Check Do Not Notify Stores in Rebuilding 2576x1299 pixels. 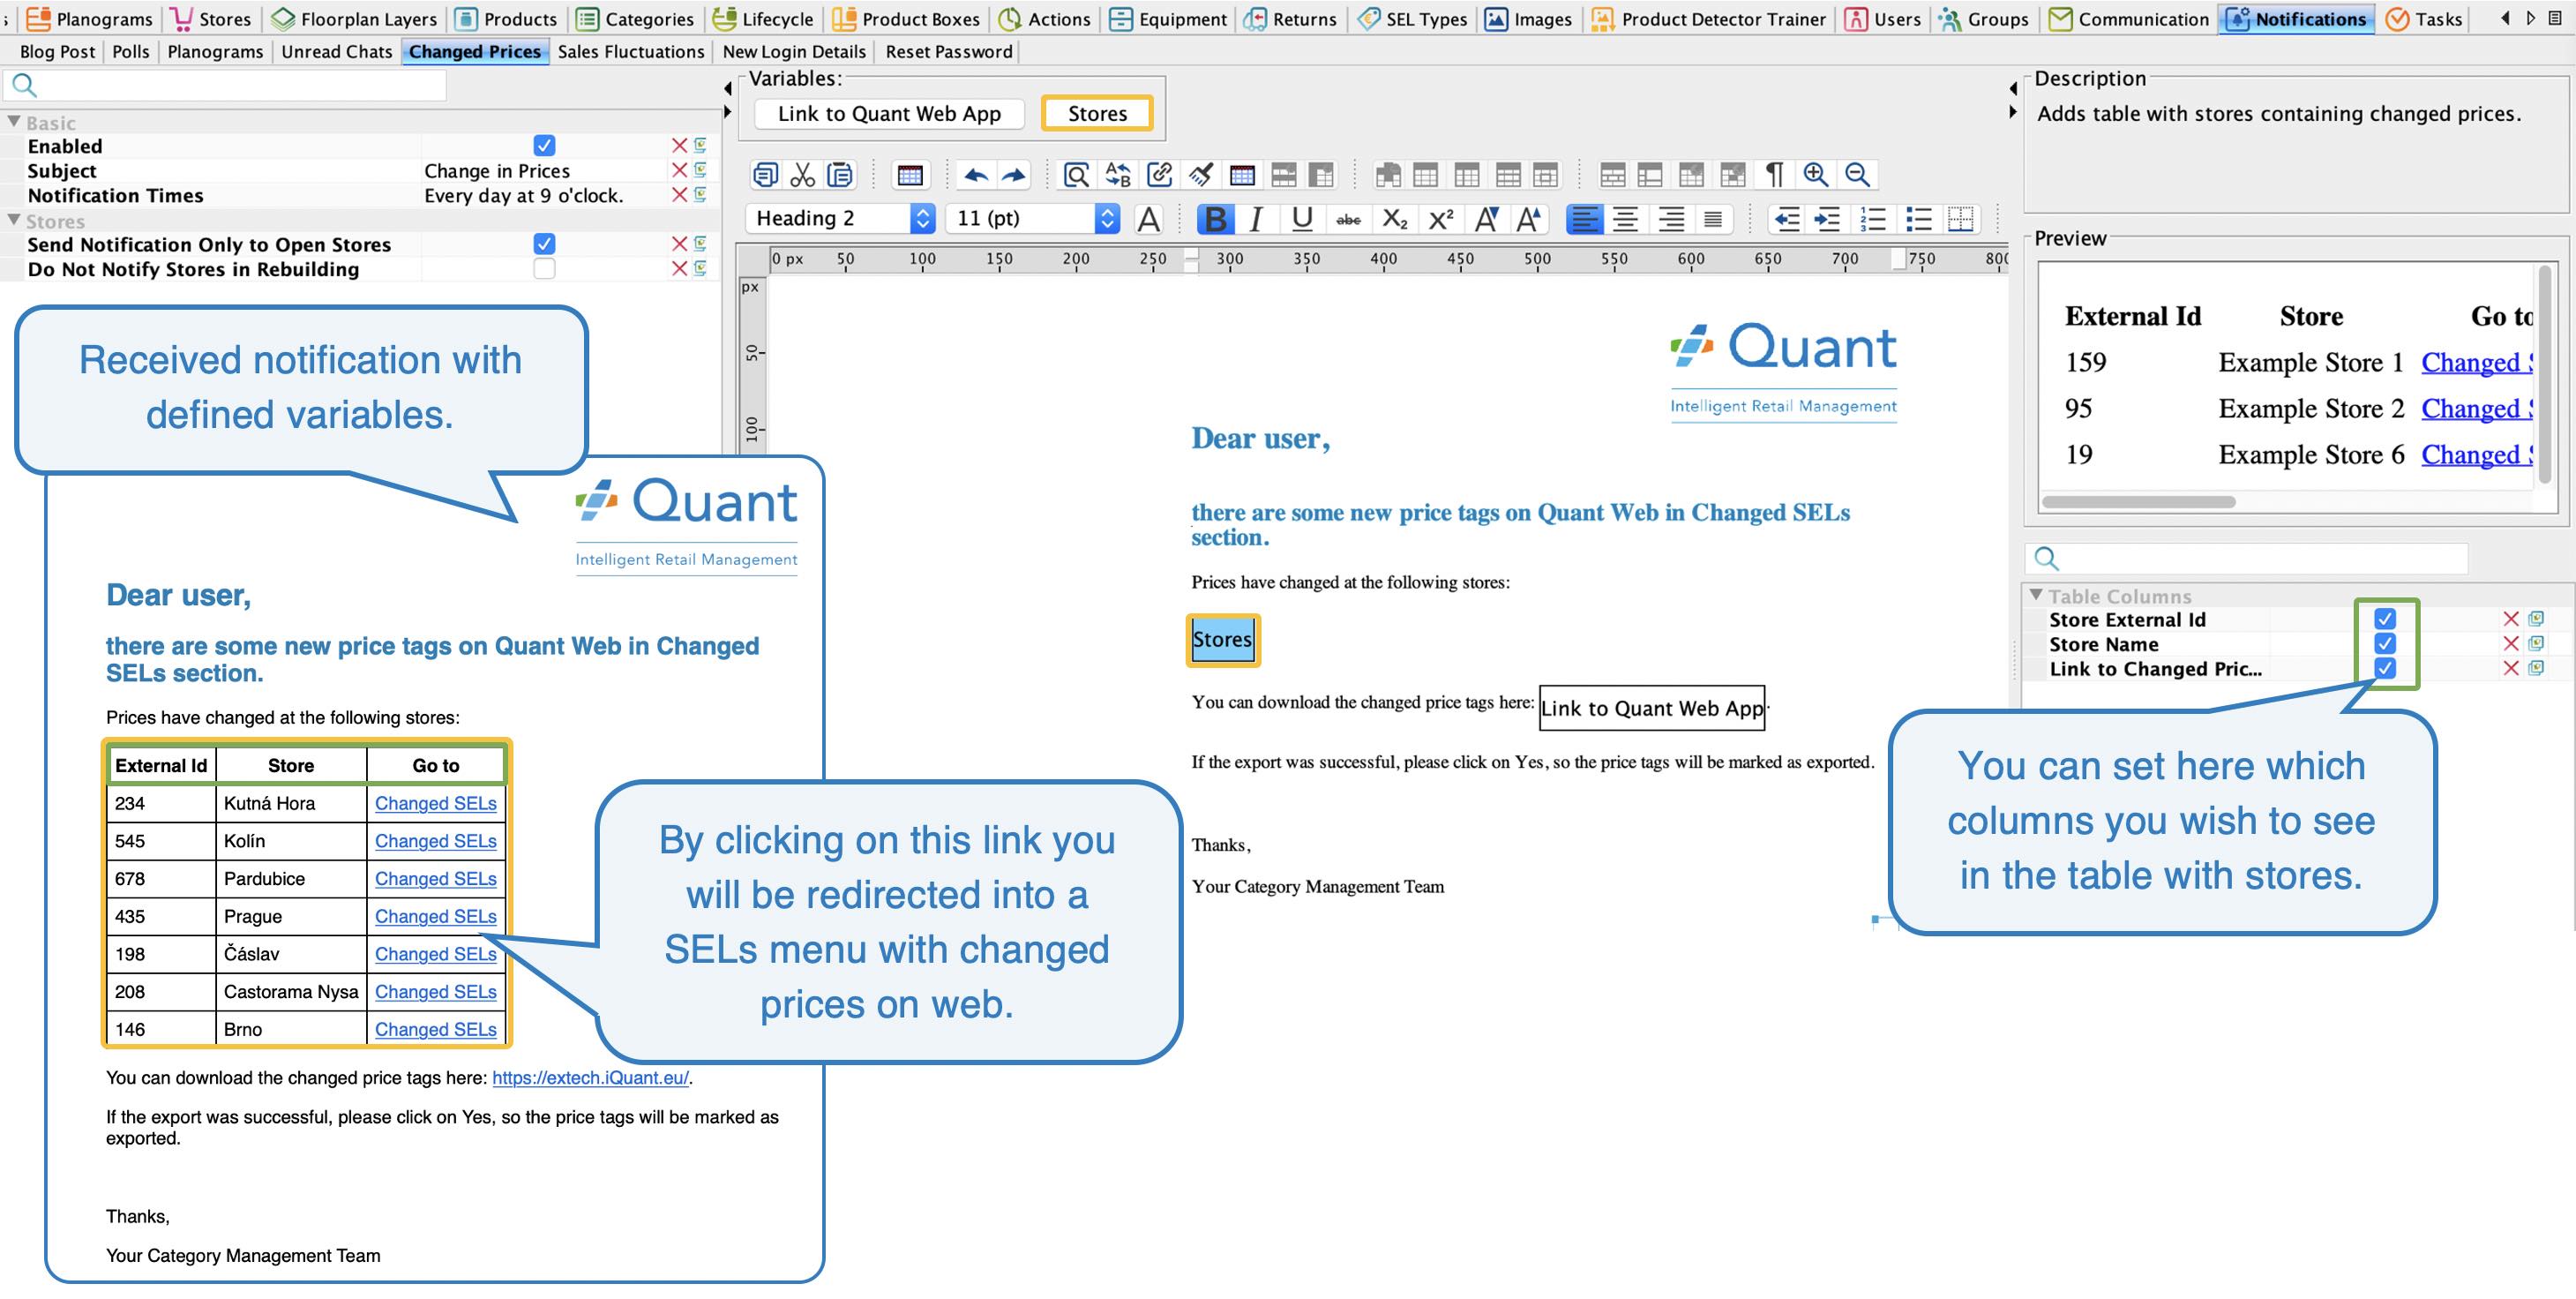point(544,269)
